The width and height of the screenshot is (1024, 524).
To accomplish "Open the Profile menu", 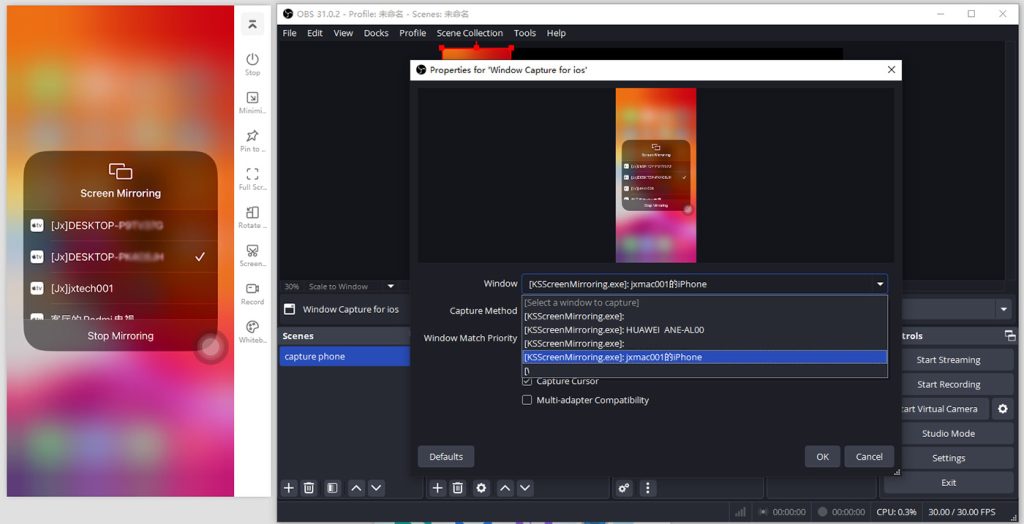I will (x=413, y=33).
